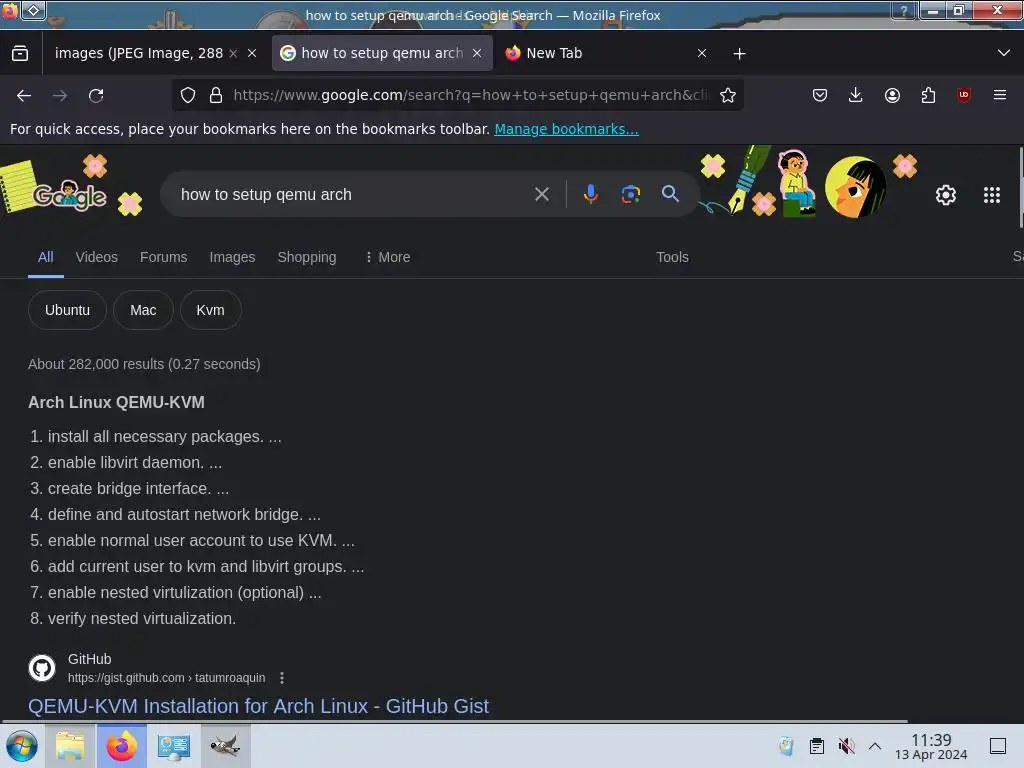The image size is (1024, 768).
Task: Open the system settings taskbar app
Action: pos(173,746)
